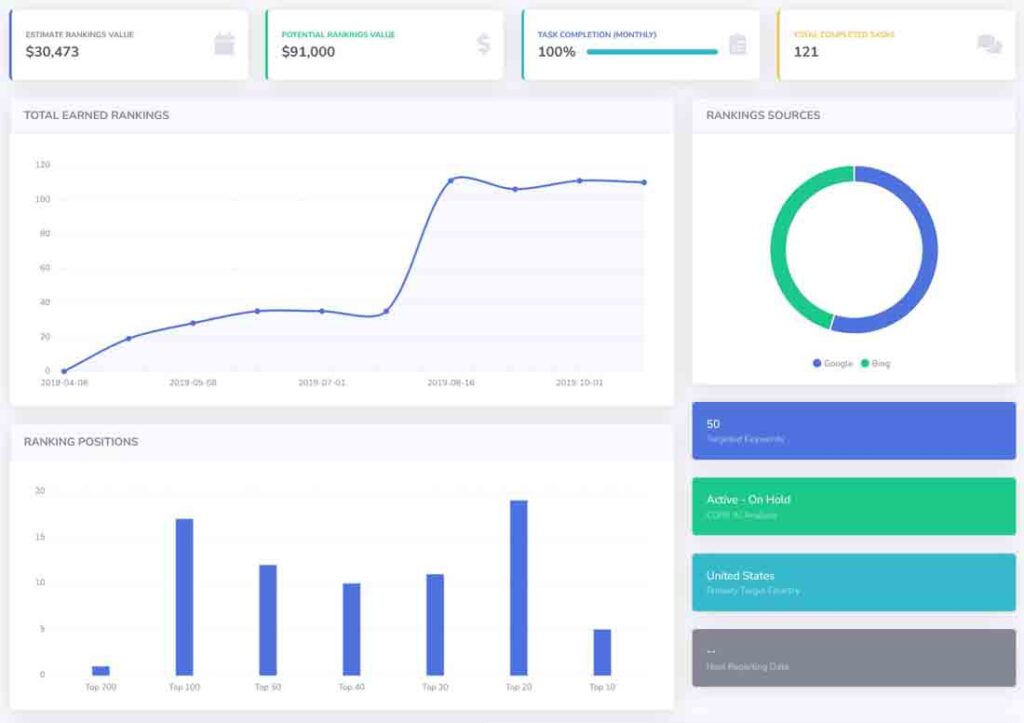Toggle the Google legend item in Rankings Sources
This screenshot has height=723, width=1024.
click(832, 363)
